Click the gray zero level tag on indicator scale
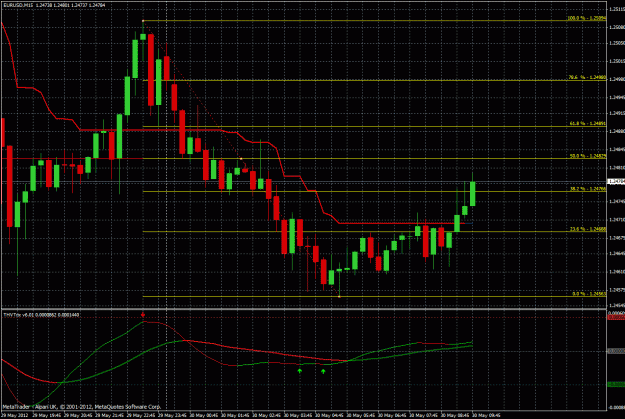 [616, 351]
